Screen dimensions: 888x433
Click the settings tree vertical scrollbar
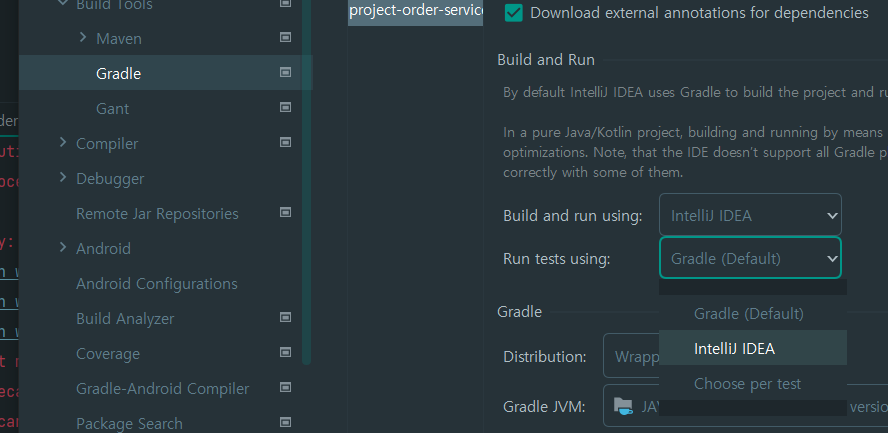(x=306, y=181)
